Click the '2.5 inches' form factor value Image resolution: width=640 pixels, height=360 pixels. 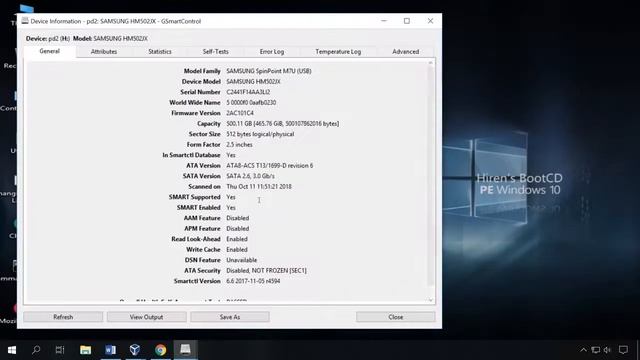(239, 144)
